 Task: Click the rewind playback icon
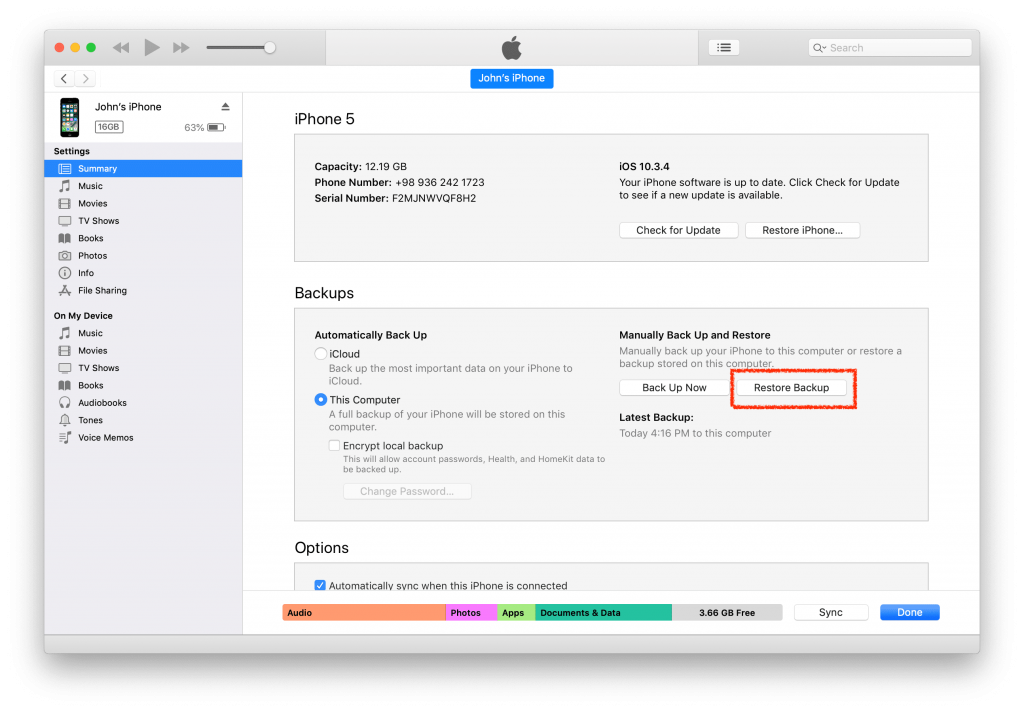click(121, 48)
